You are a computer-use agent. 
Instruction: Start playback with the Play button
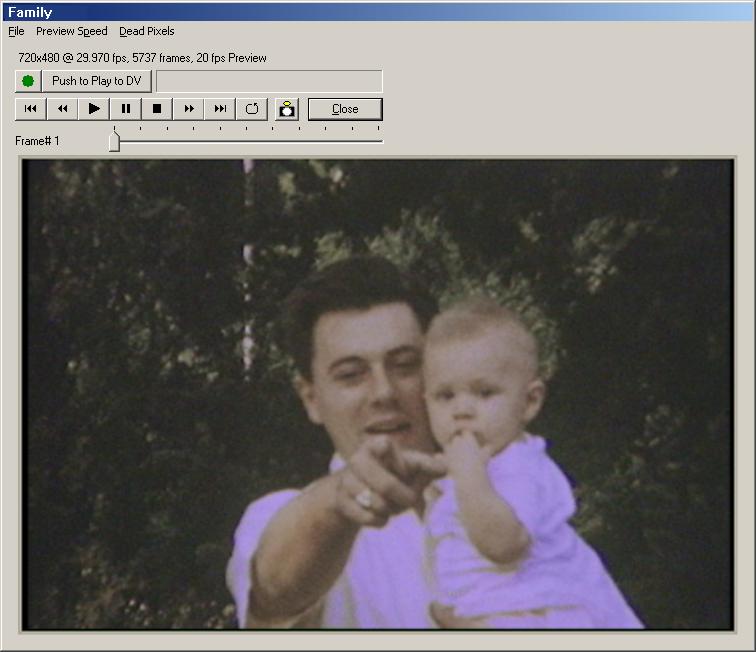[x=94, y=109]
